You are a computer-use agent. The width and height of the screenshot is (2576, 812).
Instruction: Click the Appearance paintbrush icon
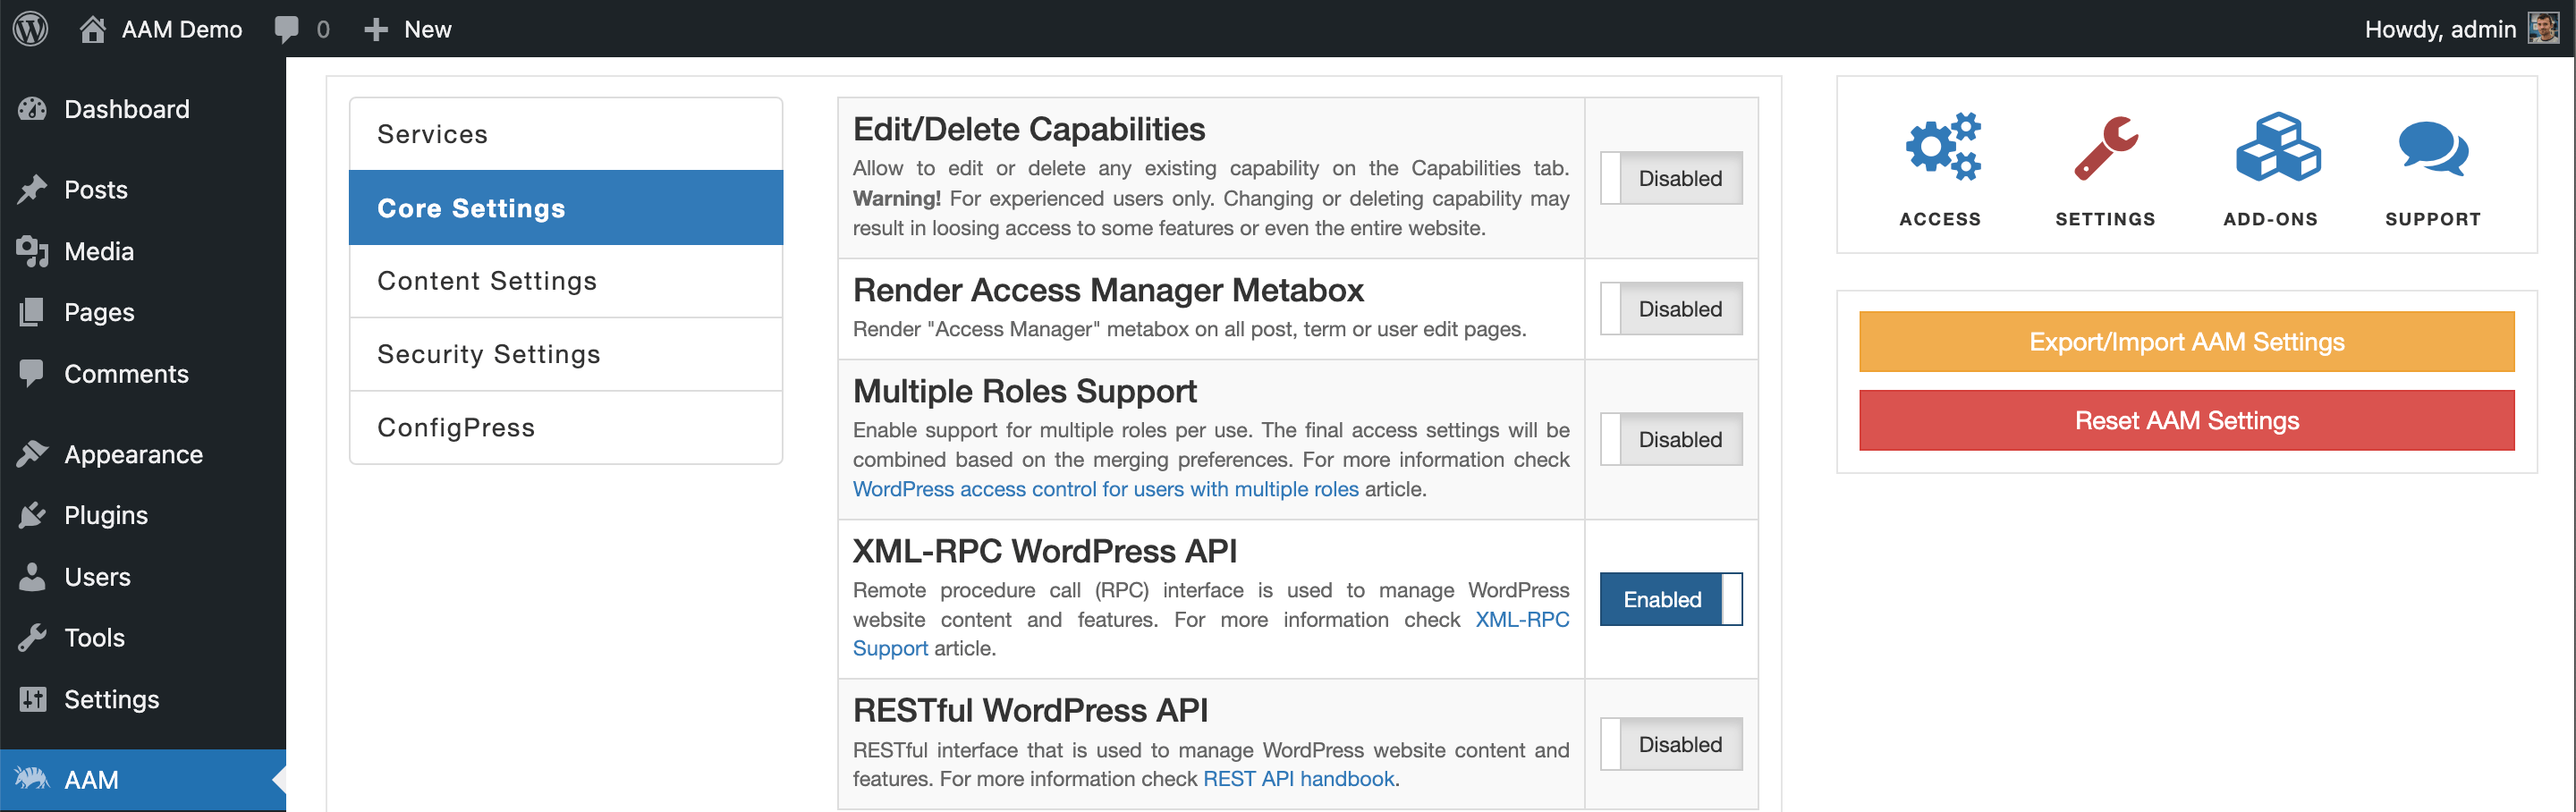point(32,454)
